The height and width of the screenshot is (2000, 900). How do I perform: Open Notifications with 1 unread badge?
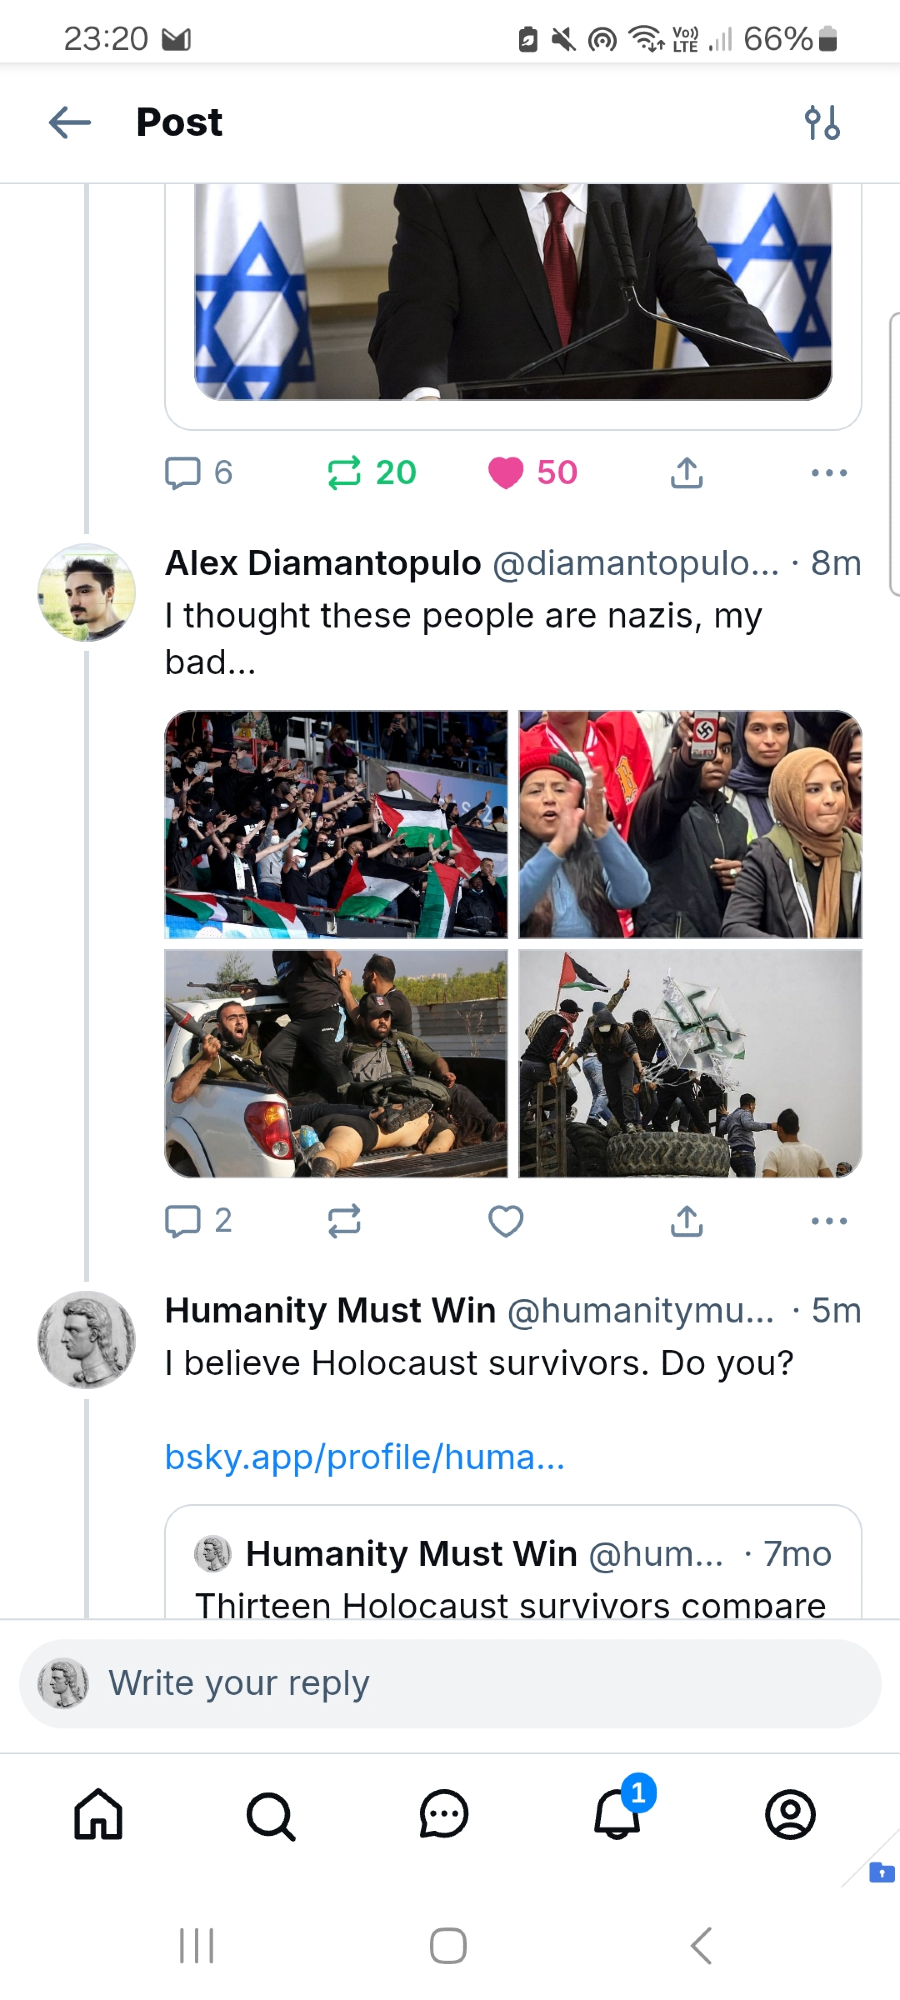coord(618,1813)
